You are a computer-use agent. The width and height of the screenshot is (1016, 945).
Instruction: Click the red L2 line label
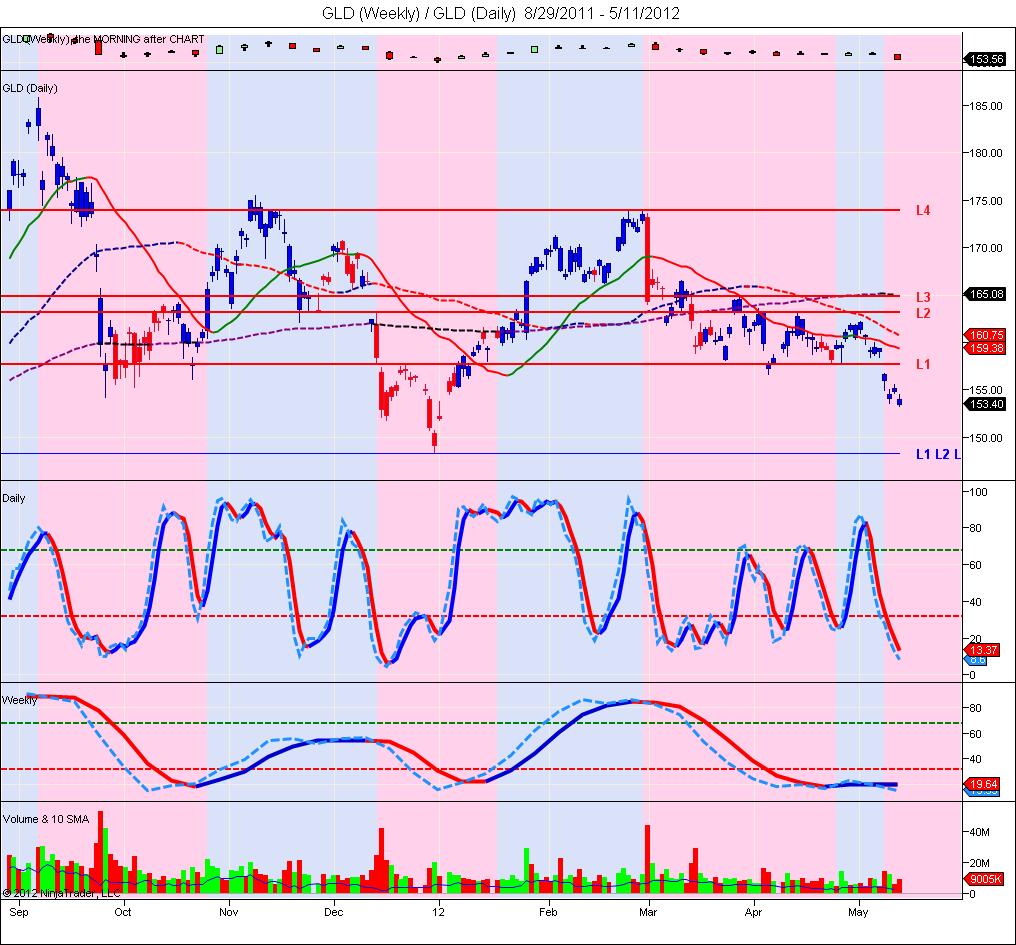[x=923, y=313]
